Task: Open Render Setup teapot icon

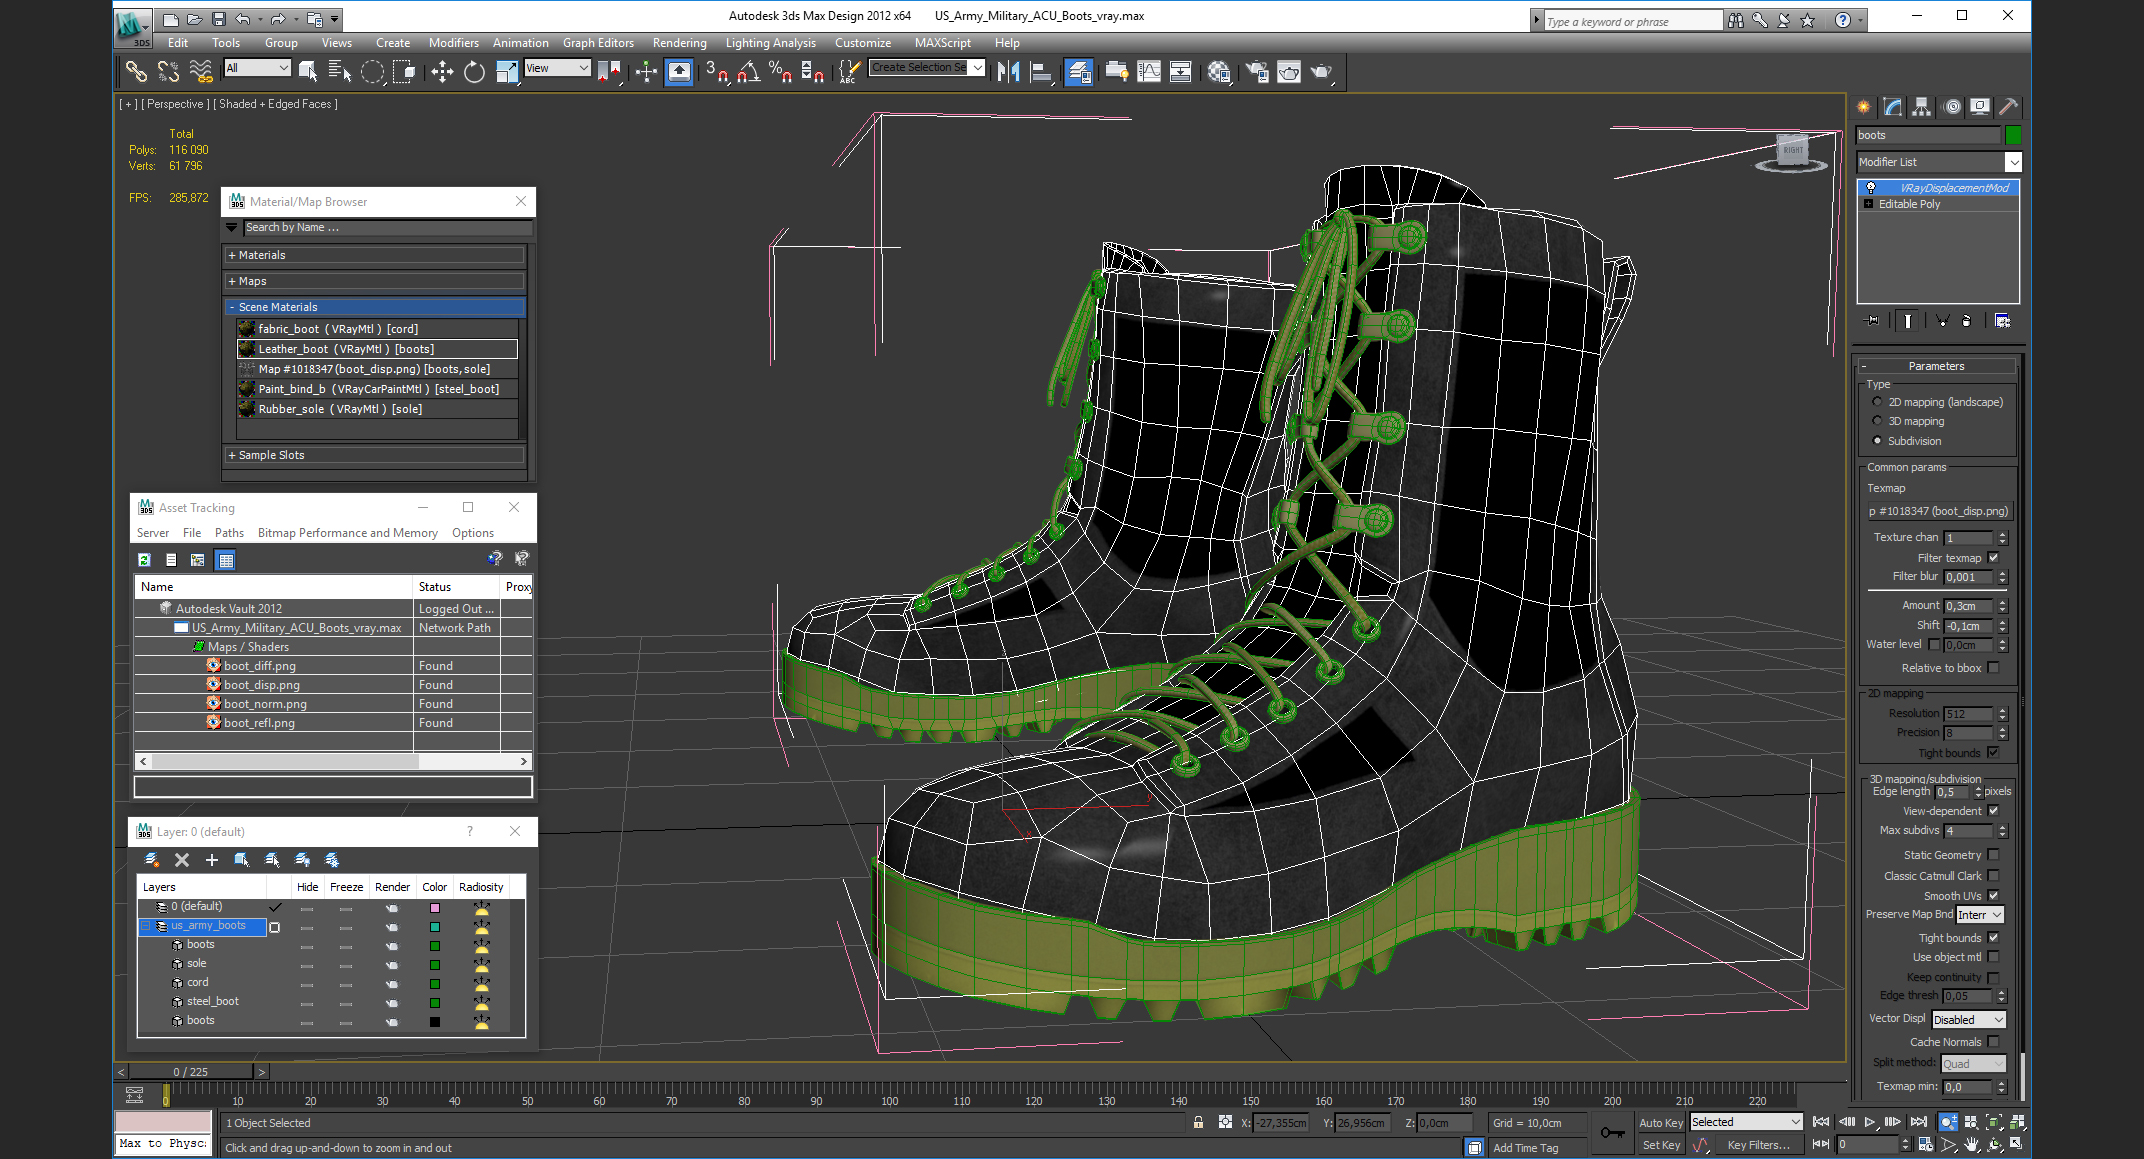Action: tap(1257, 71)
